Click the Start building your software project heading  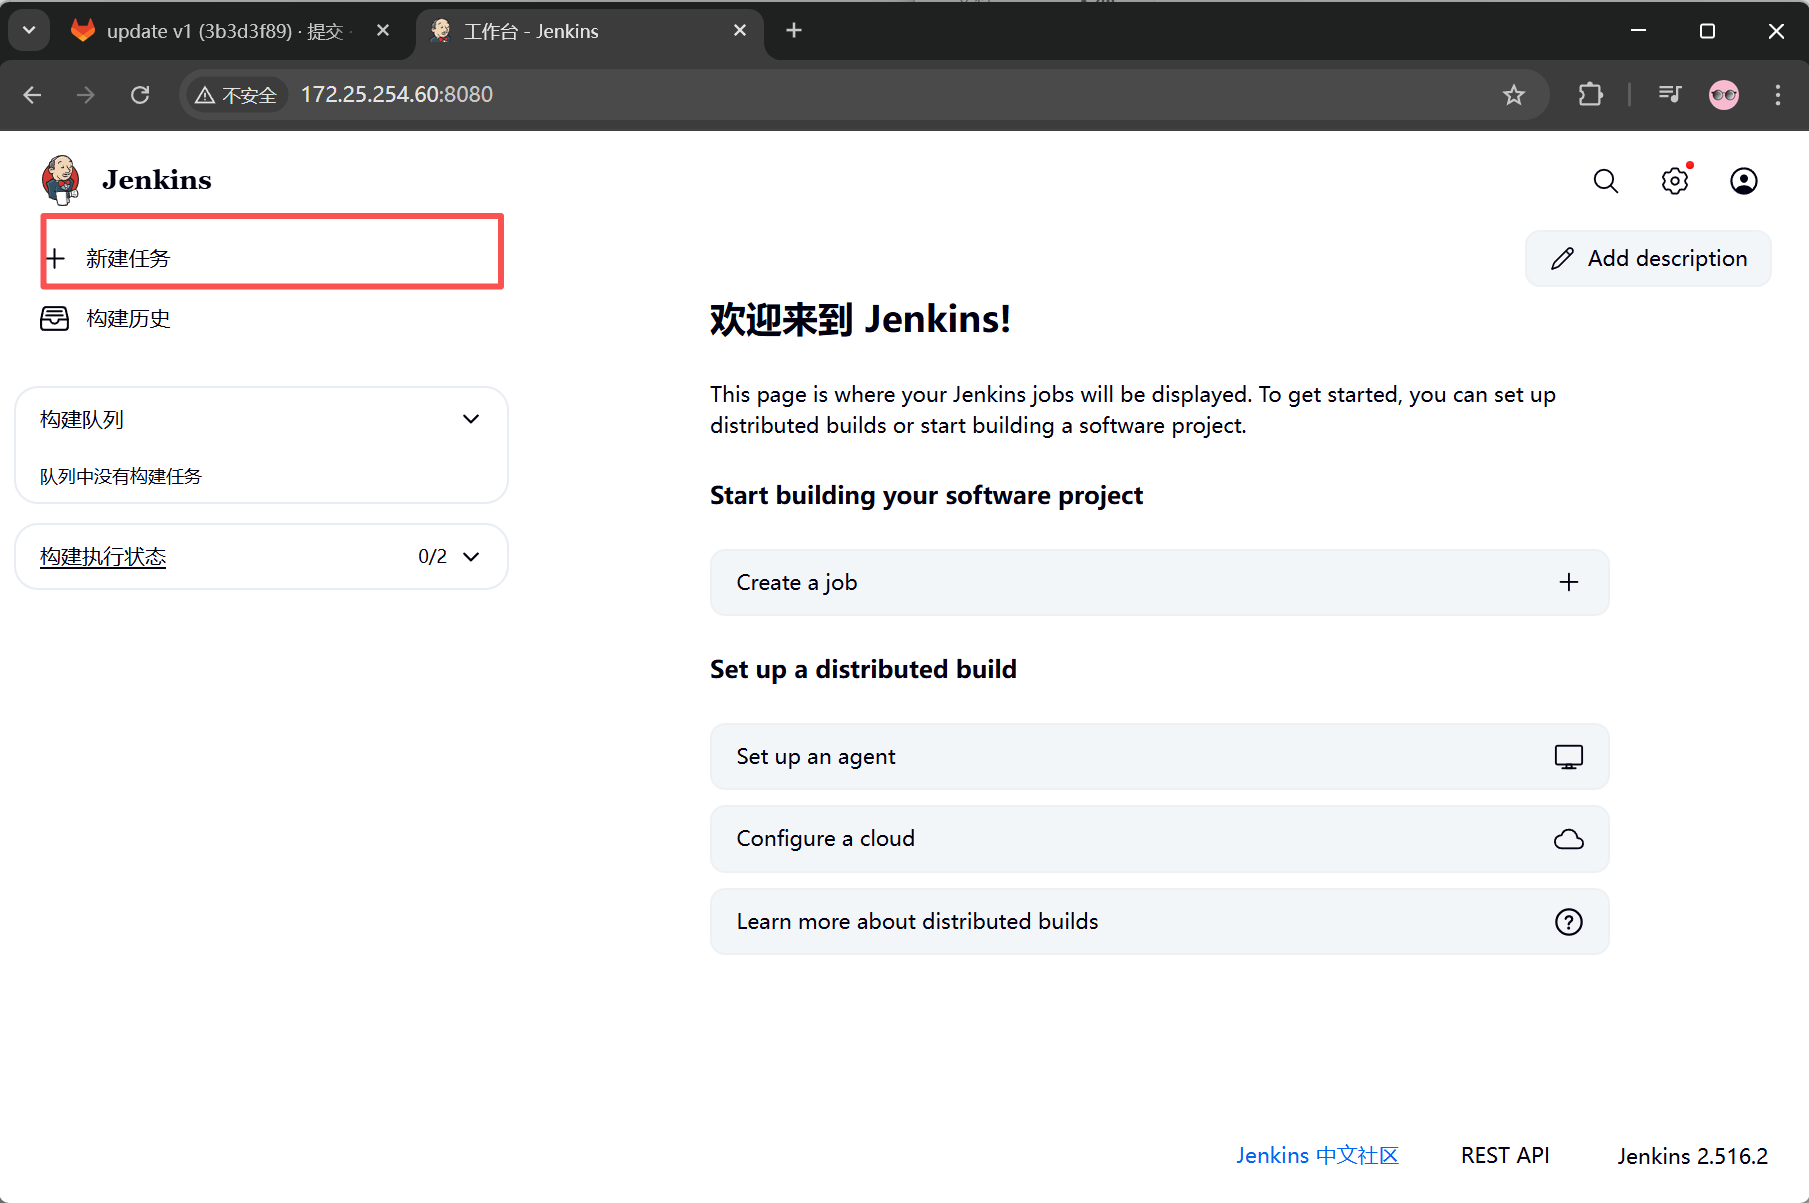[926, 495]
